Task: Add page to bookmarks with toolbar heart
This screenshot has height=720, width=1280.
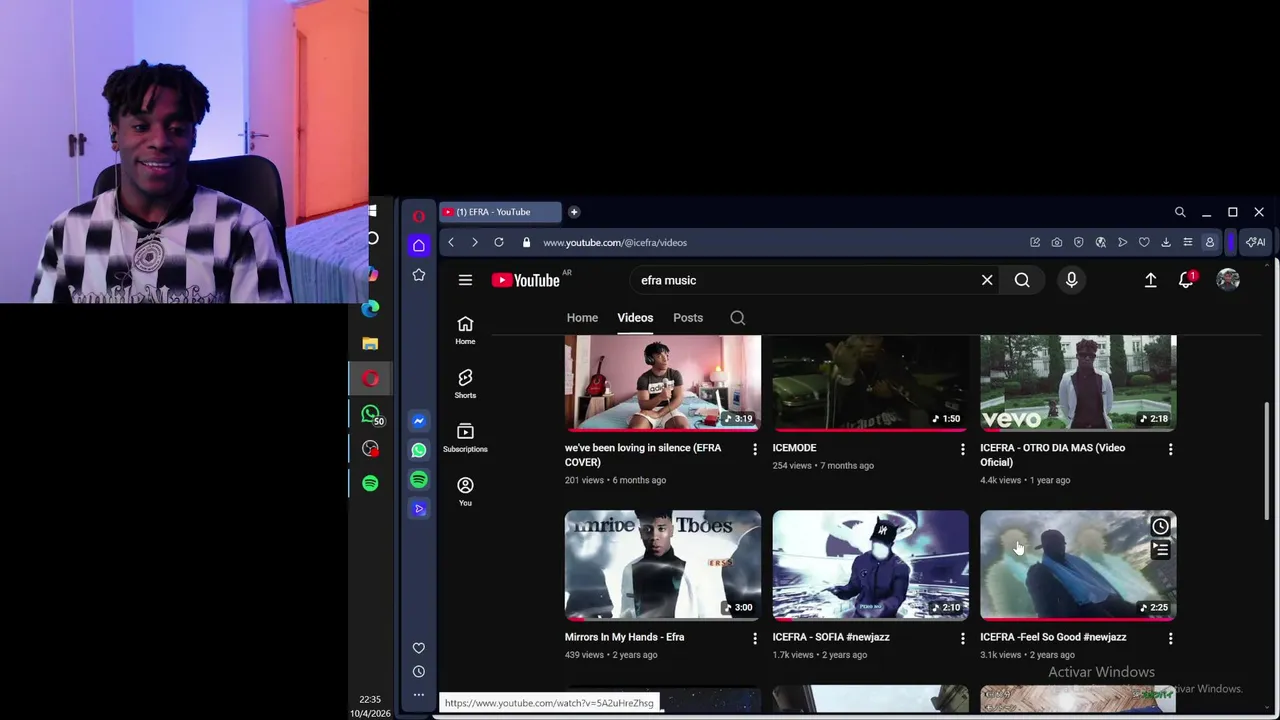Action: click(x=1144, y=242)
